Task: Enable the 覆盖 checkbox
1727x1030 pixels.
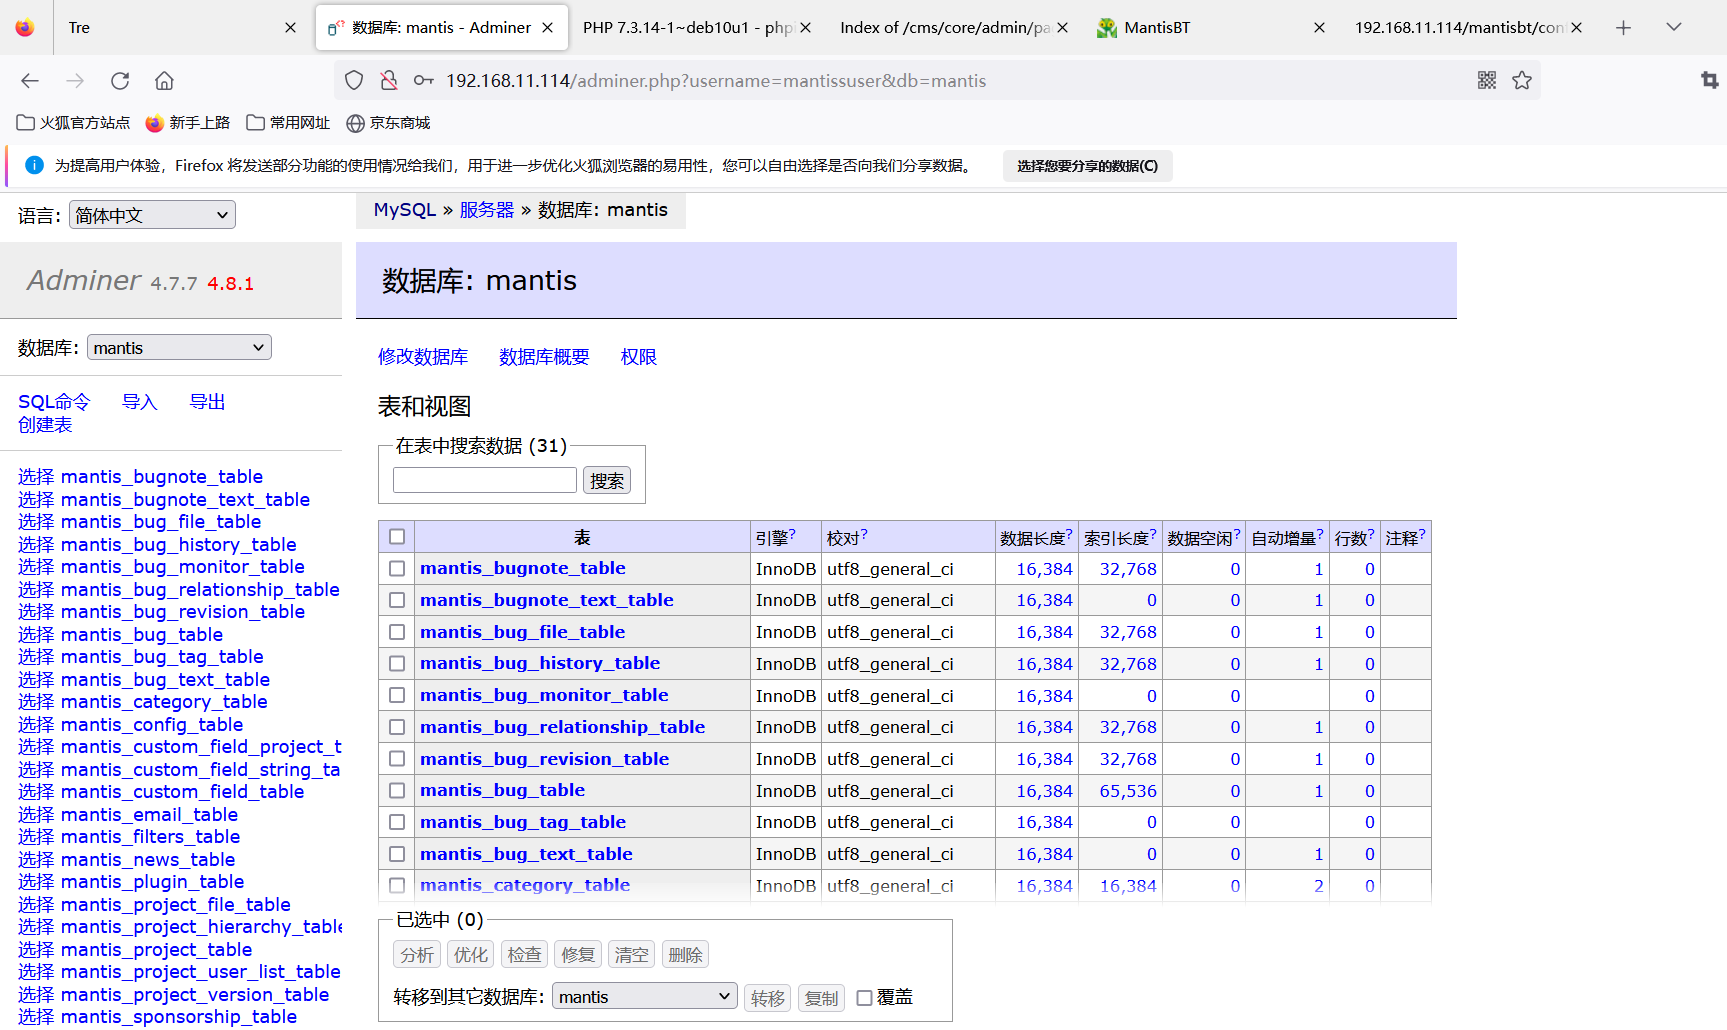Action: click(x=865, y=998)
